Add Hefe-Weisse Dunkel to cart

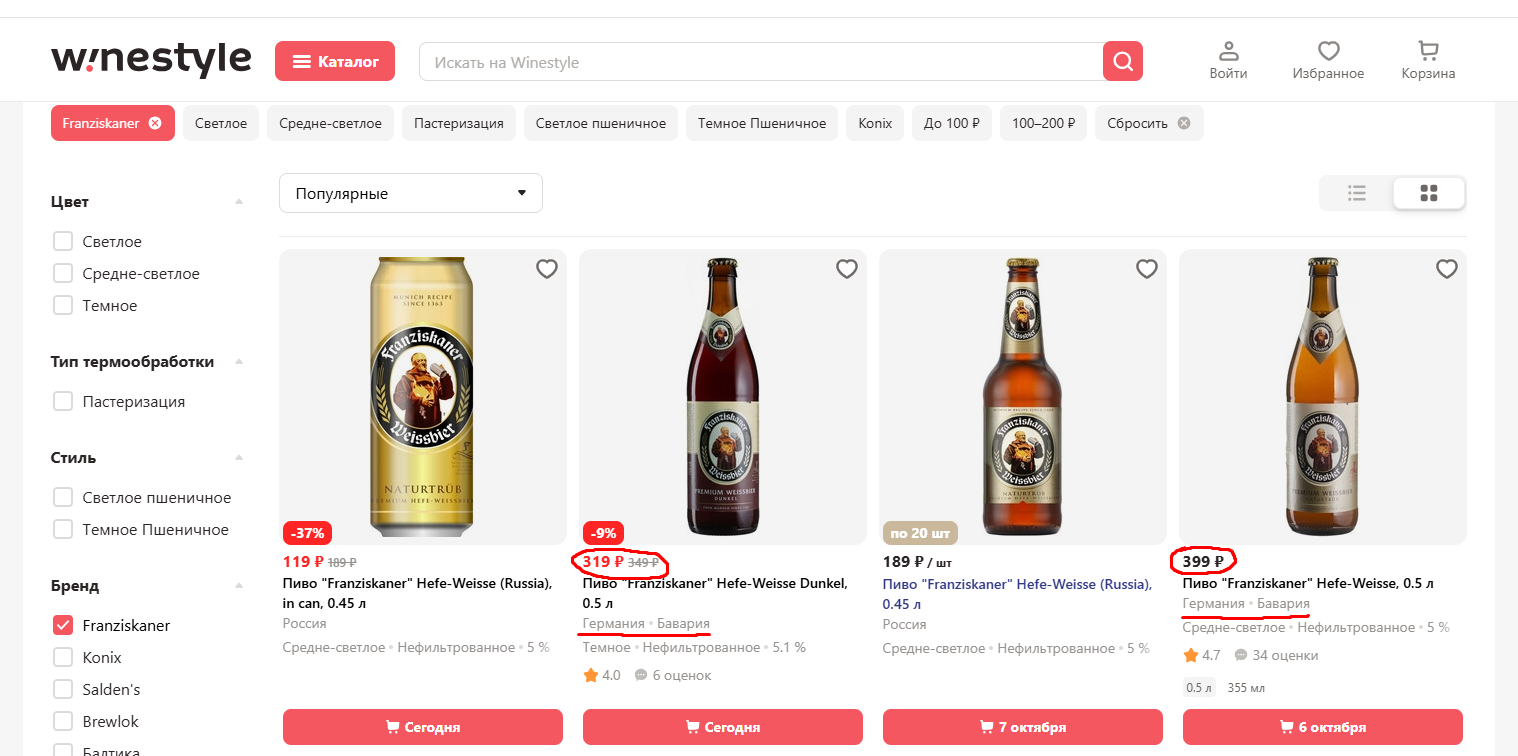[x=723, y=727]
